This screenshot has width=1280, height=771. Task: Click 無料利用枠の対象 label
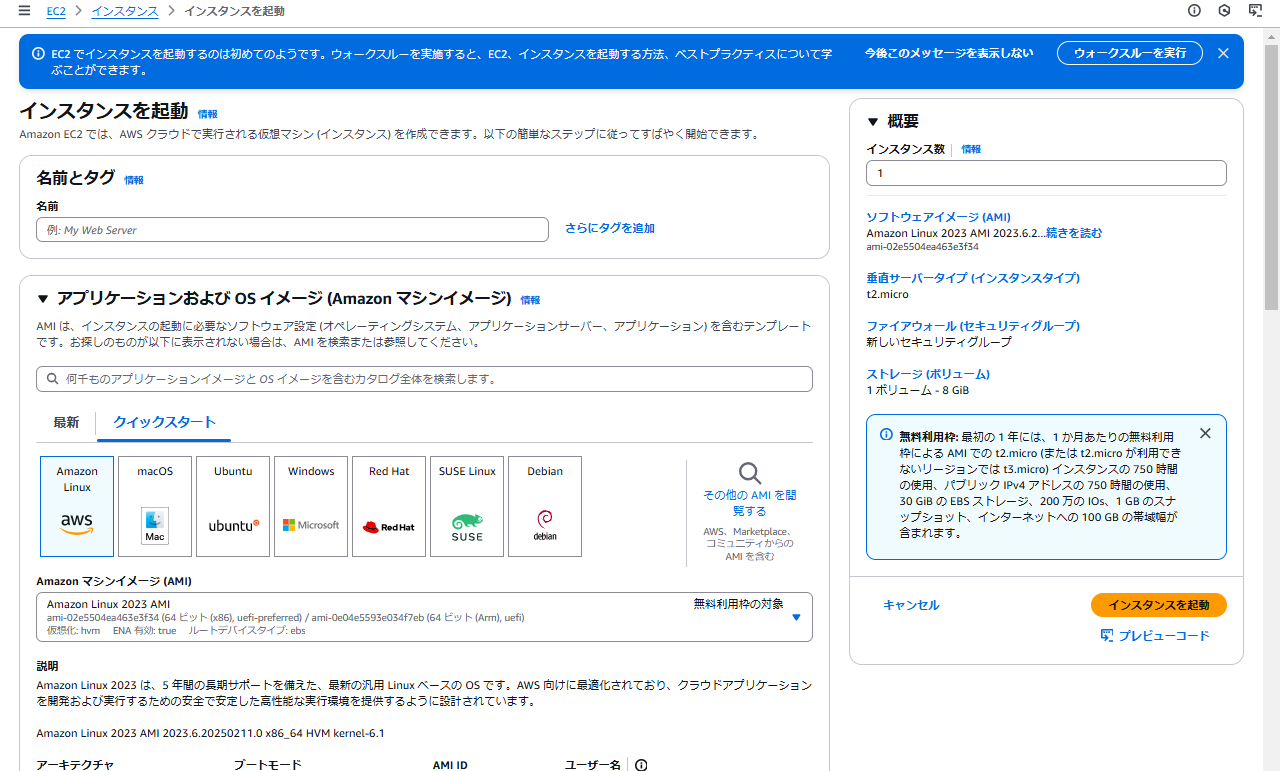[x=739, y=604]
